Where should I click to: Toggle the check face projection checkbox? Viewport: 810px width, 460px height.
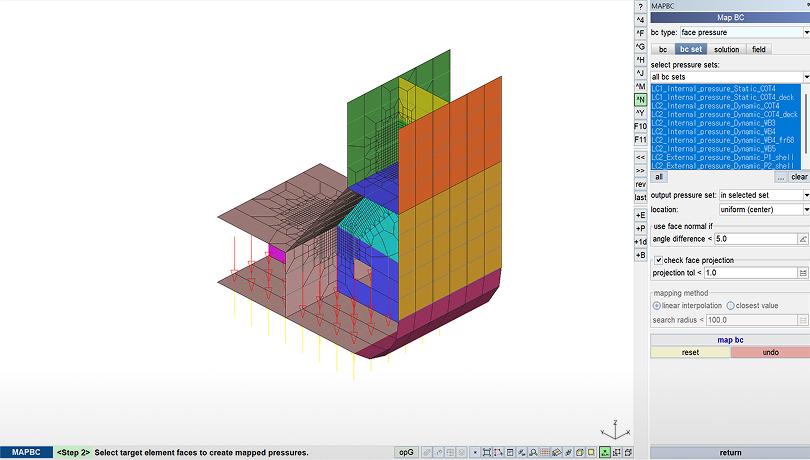[x=658, y=260]
